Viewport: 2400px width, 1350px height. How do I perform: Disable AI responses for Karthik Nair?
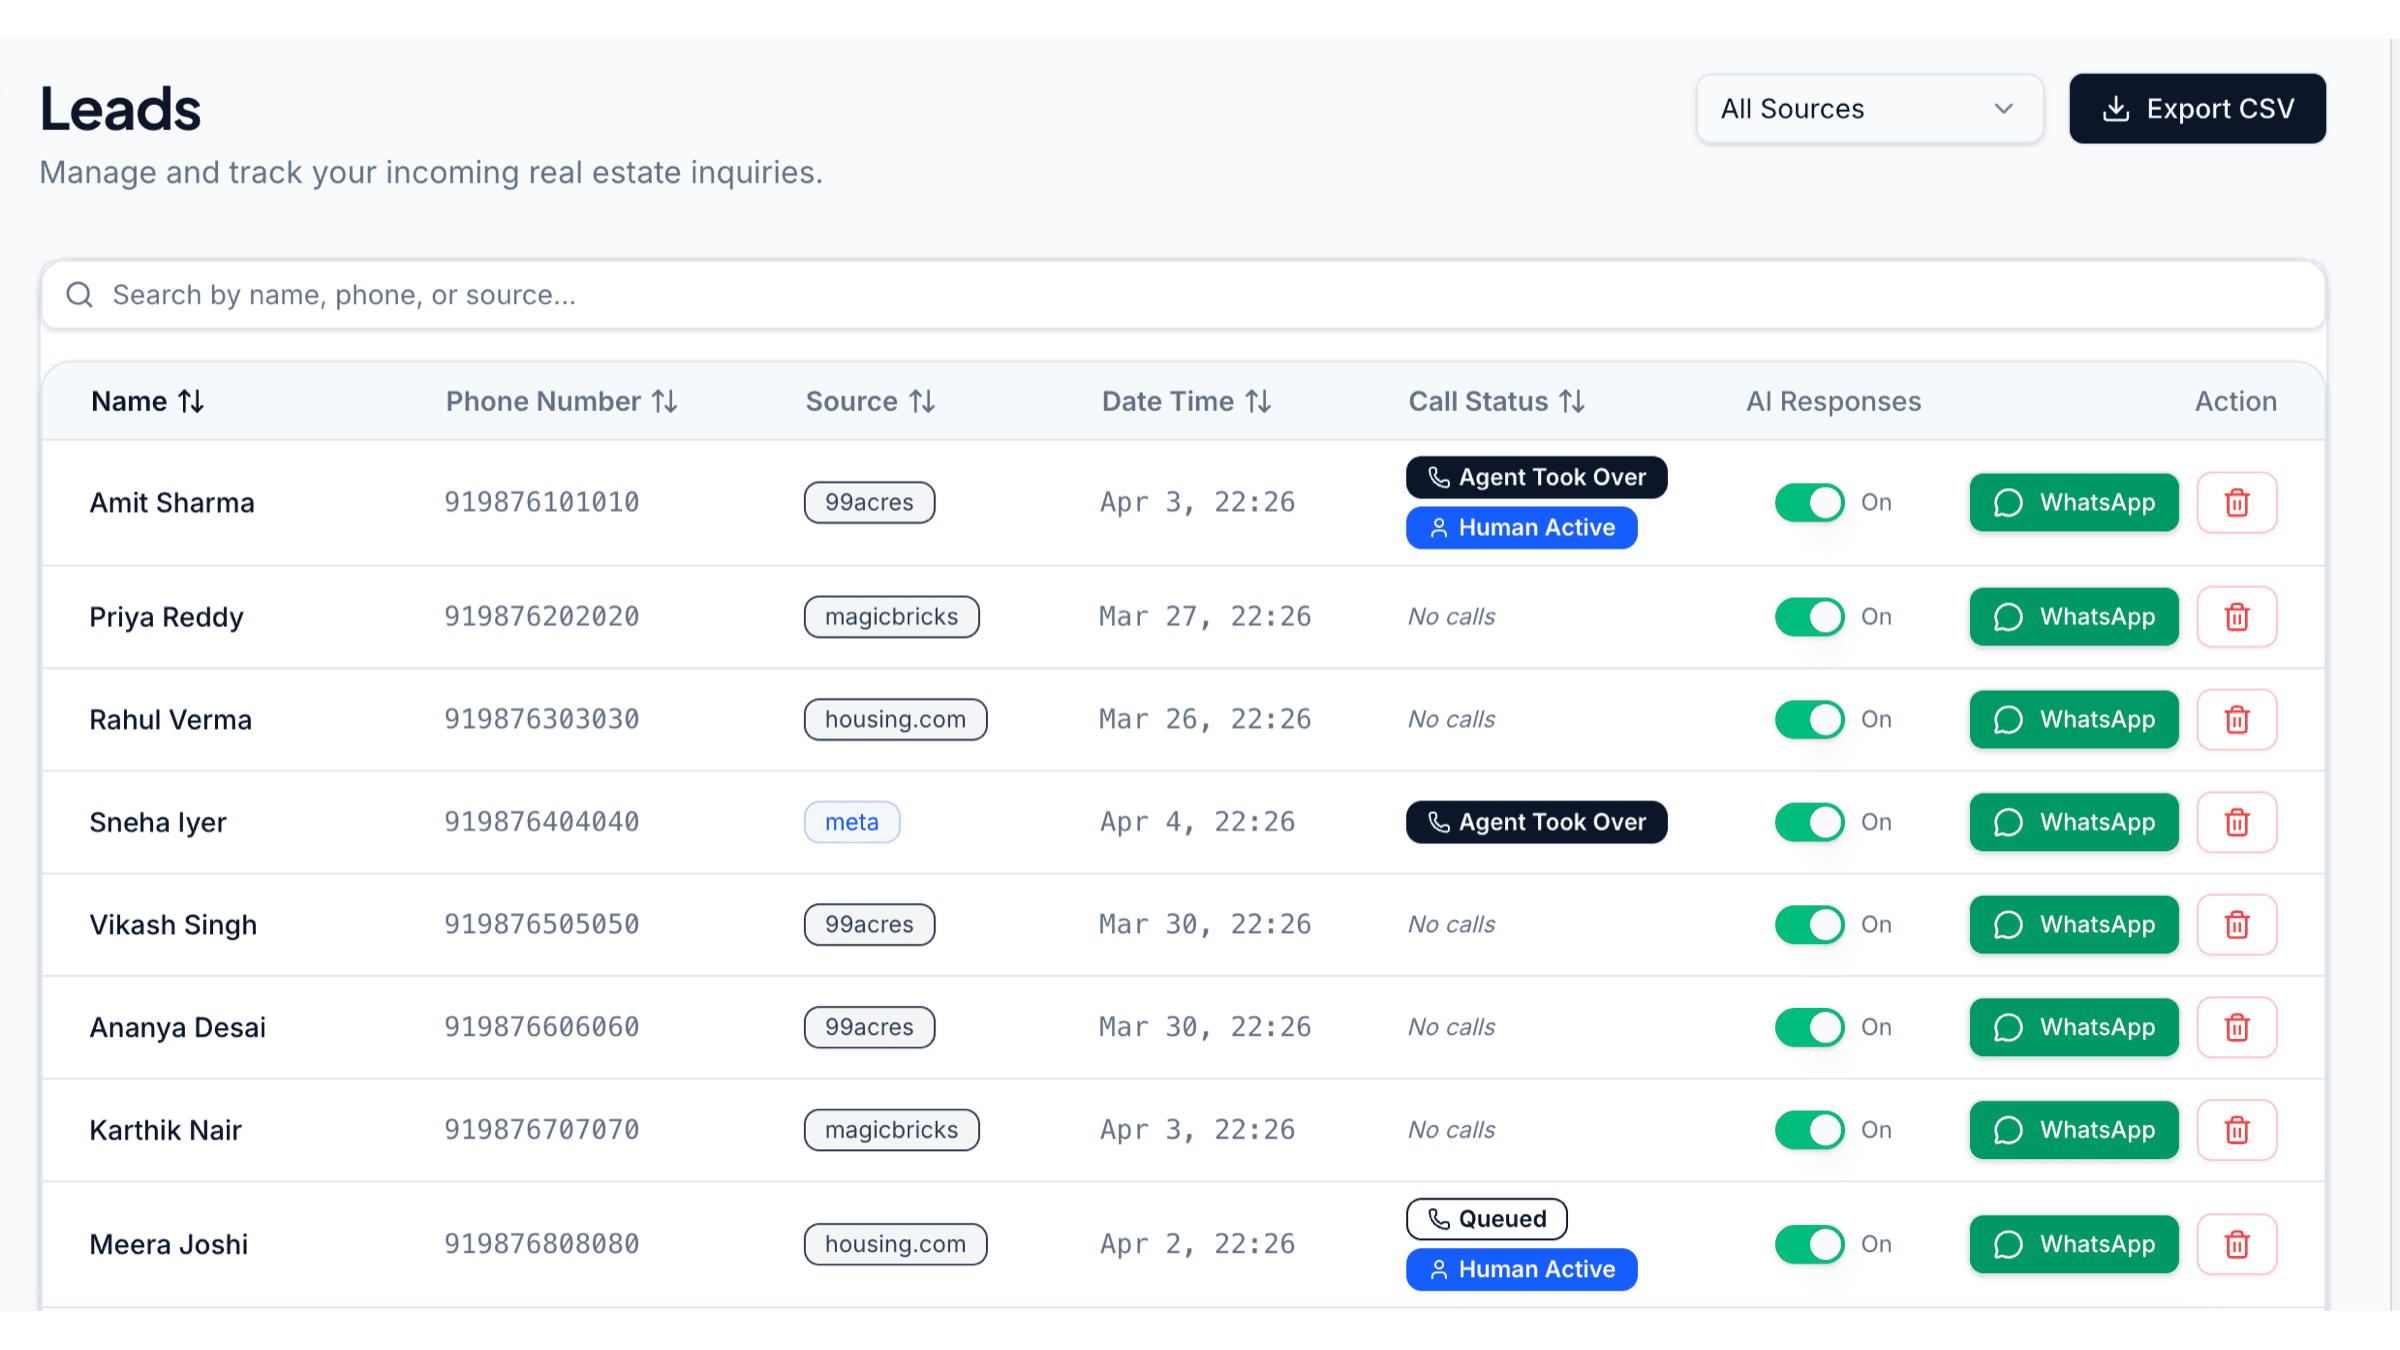coord(1810,1130)
